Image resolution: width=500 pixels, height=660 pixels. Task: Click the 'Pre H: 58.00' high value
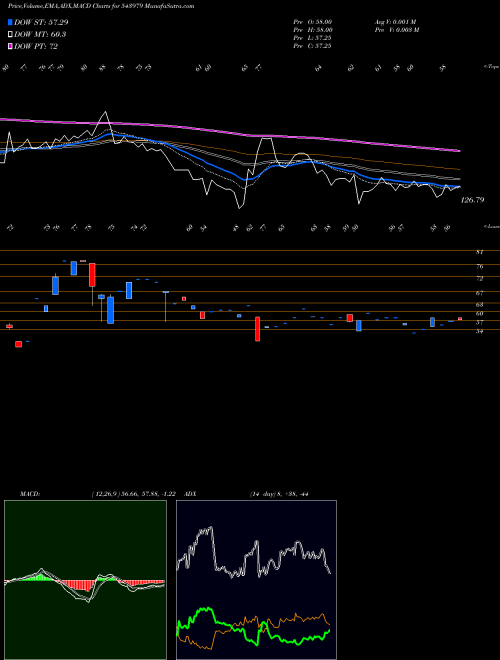[x=313, y=30]
